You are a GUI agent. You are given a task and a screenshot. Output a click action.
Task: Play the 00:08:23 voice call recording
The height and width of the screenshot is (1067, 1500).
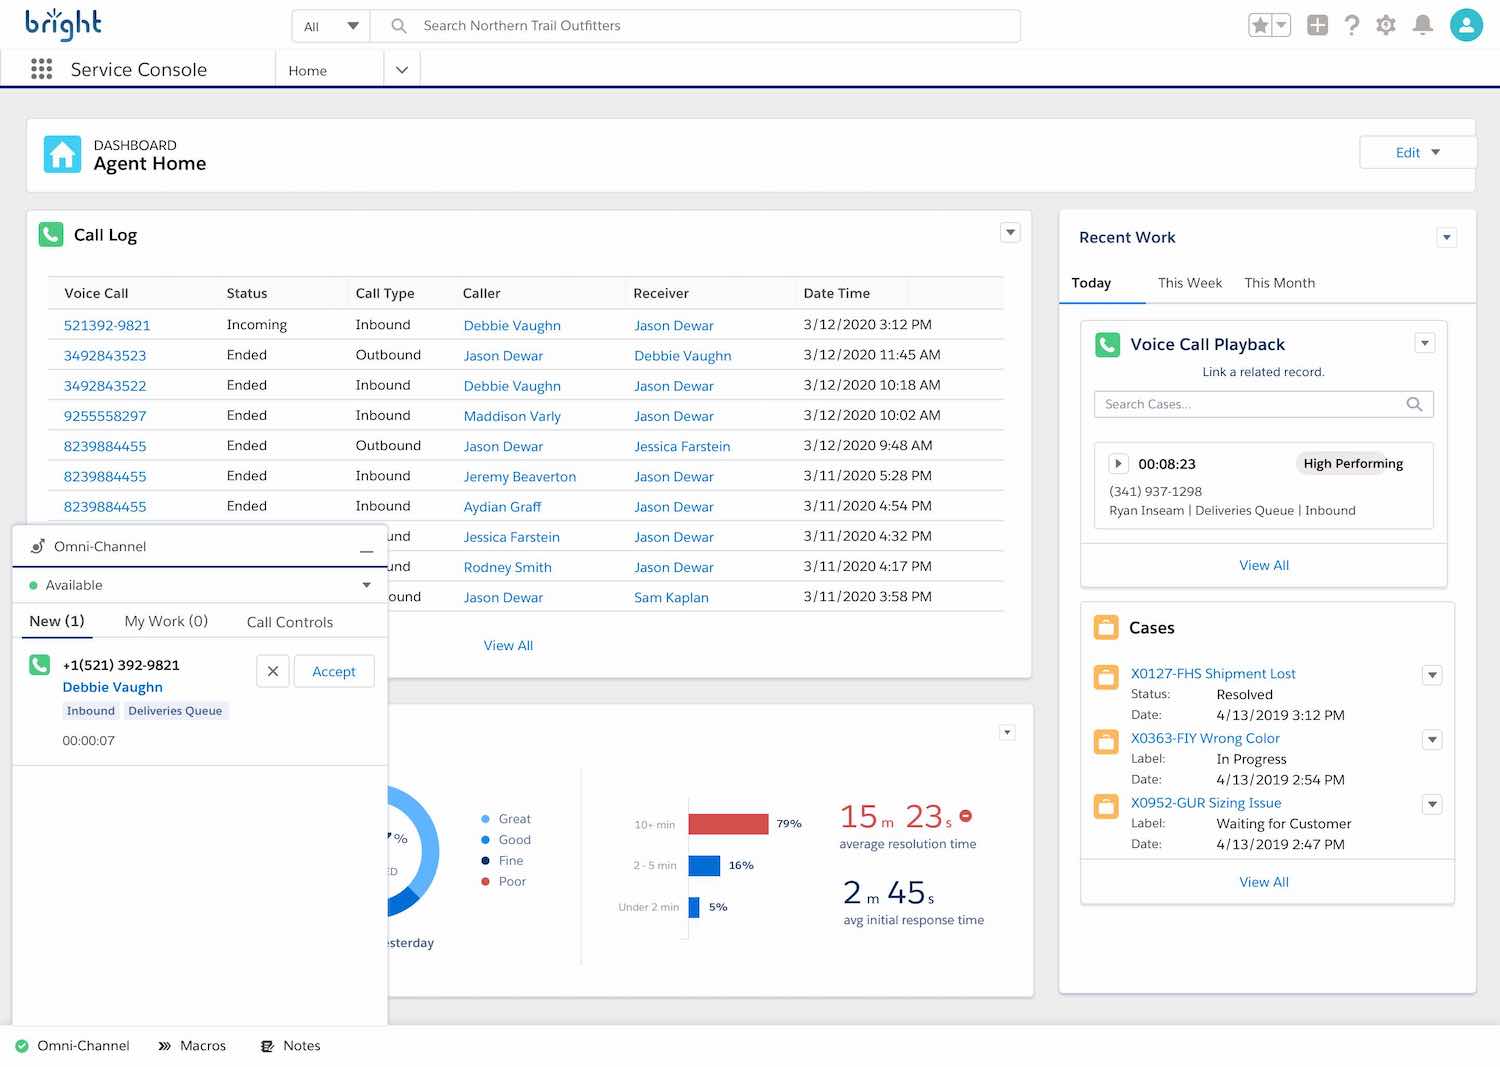tap(1118, 463)
